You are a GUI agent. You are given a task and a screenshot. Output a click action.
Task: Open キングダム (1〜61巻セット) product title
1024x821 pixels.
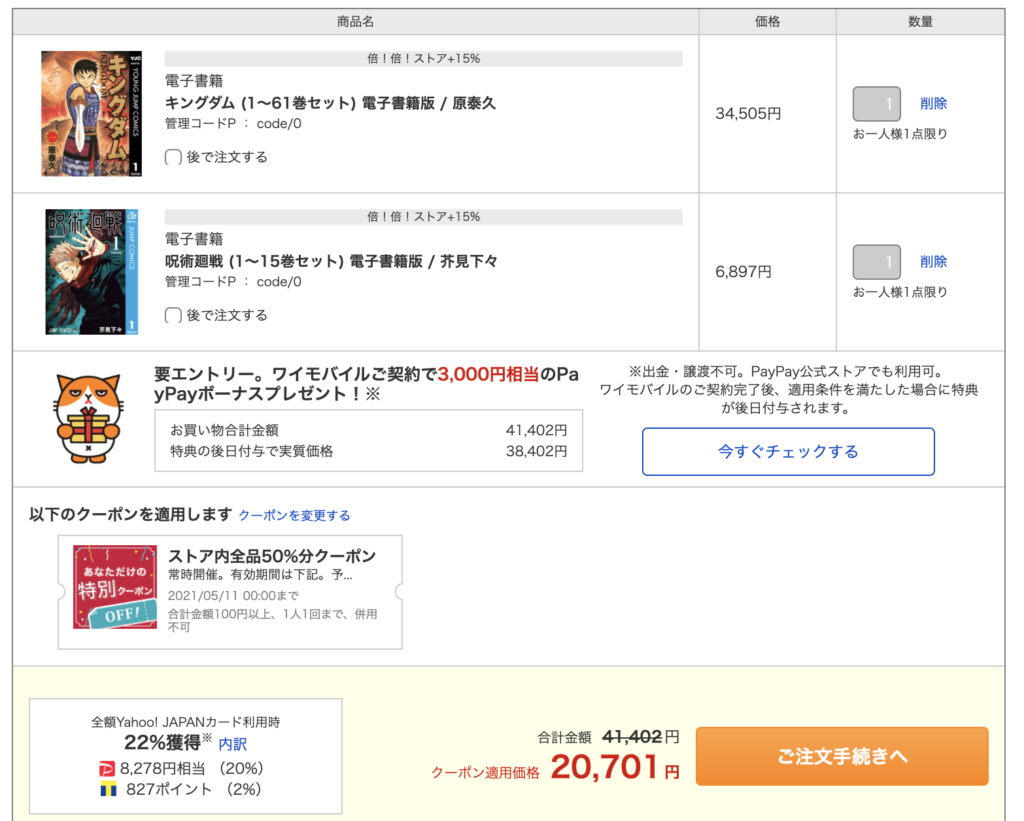point(330,103)
